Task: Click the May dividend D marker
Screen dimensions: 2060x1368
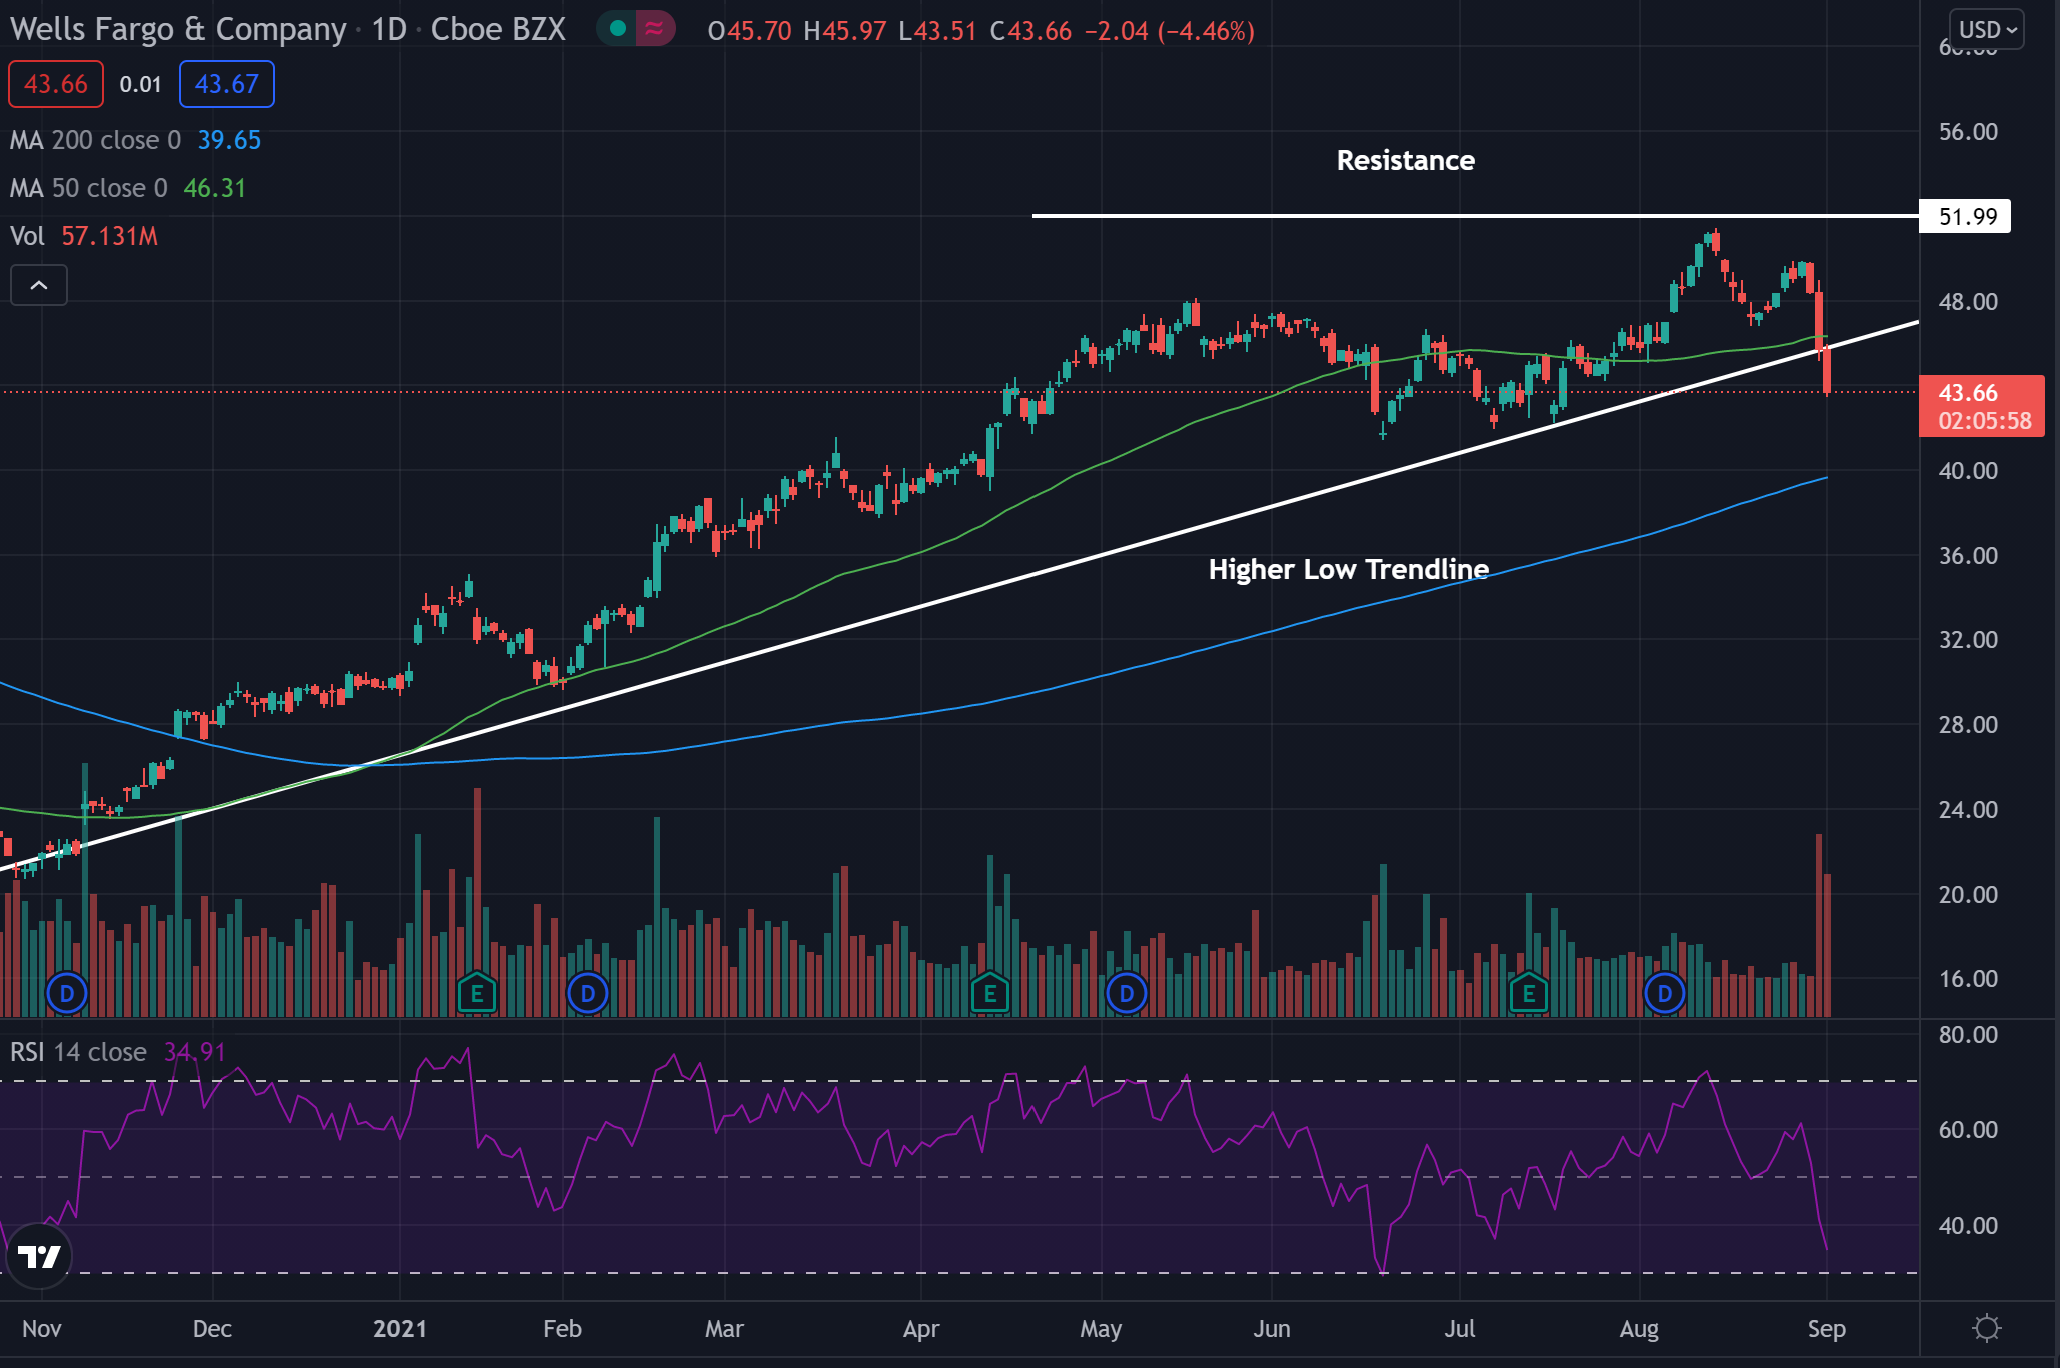Action: 1127,994
